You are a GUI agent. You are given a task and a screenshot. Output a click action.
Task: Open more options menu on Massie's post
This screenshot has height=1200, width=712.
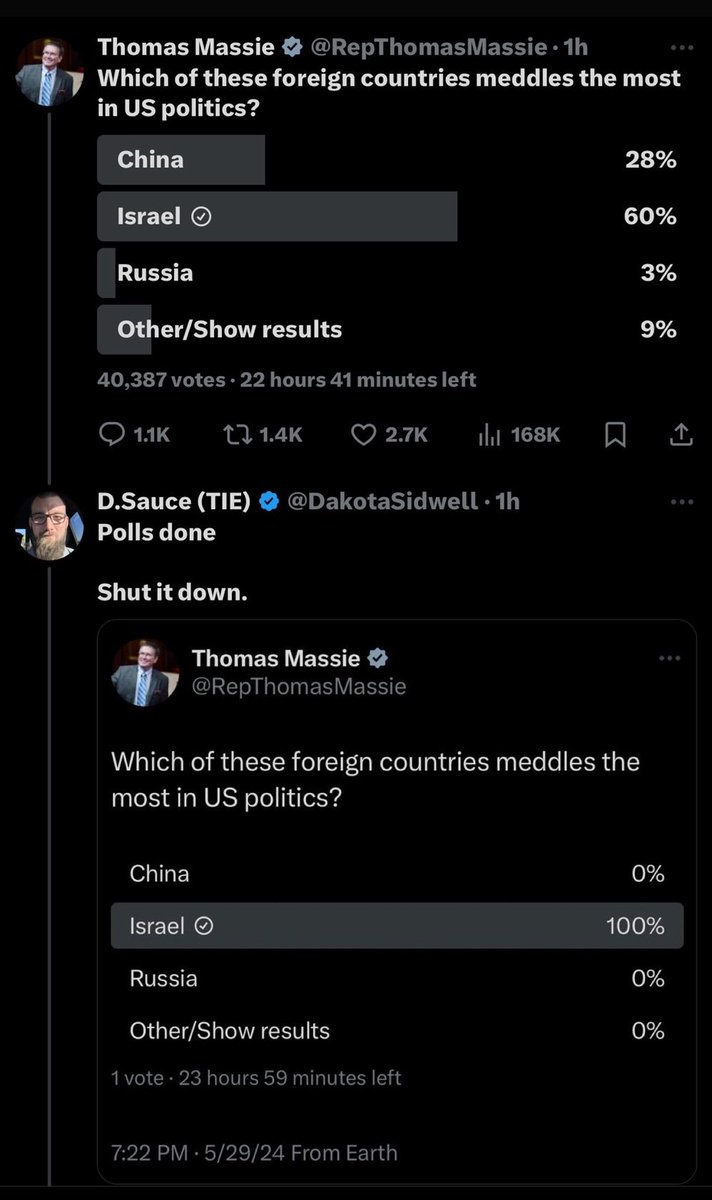682,47
